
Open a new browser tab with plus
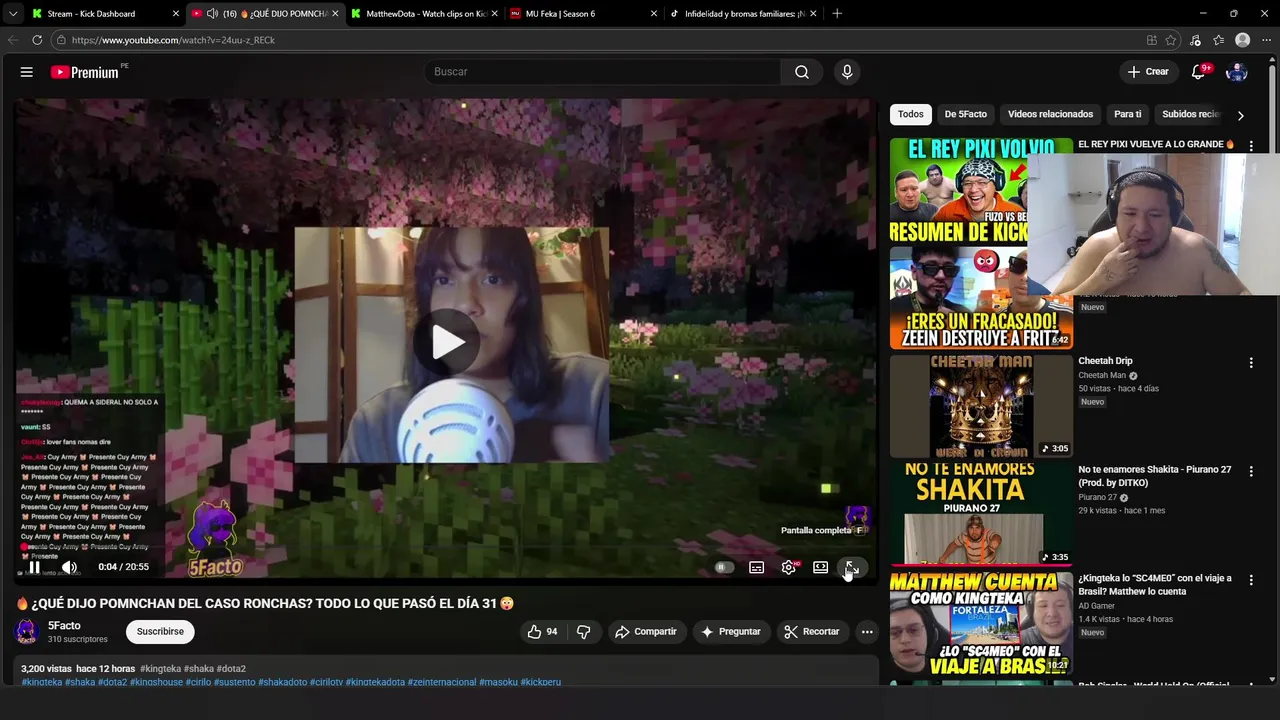click(837, 14)
